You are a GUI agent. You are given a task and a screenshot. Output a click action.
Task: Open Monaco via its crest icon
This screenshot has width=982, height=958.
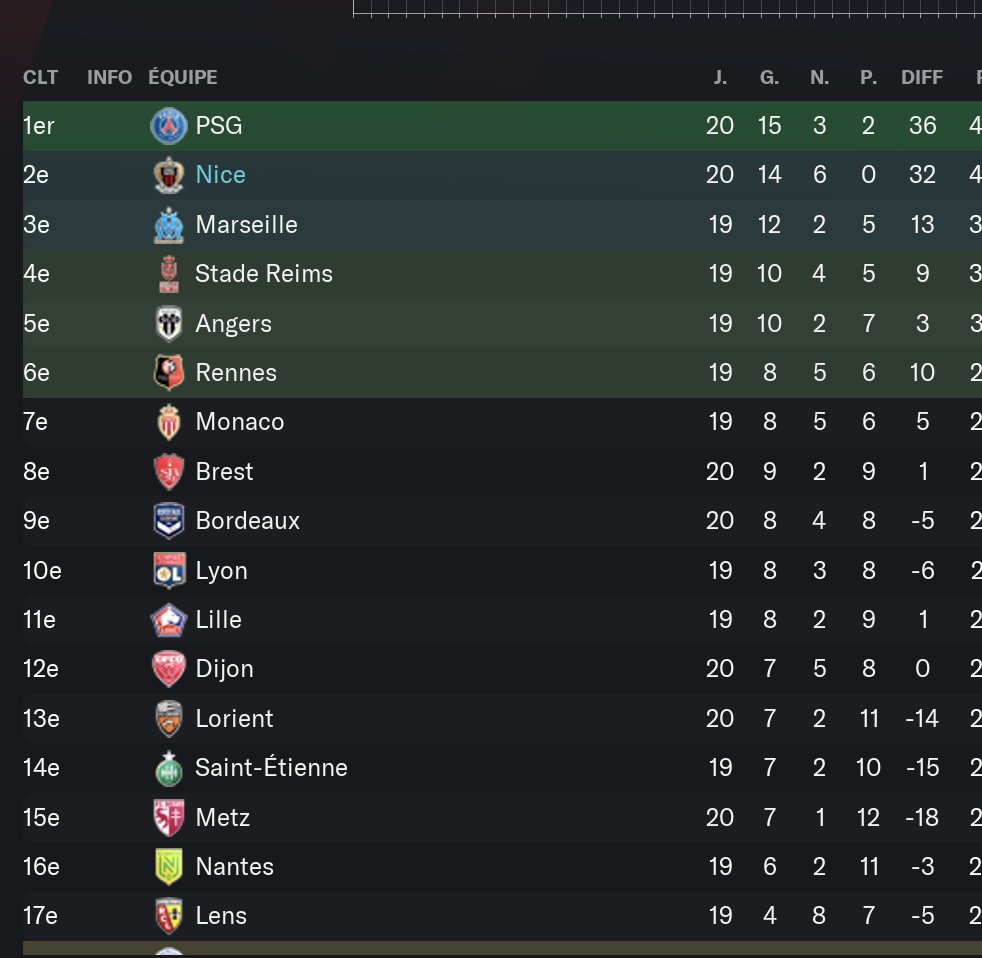point(168,422)
